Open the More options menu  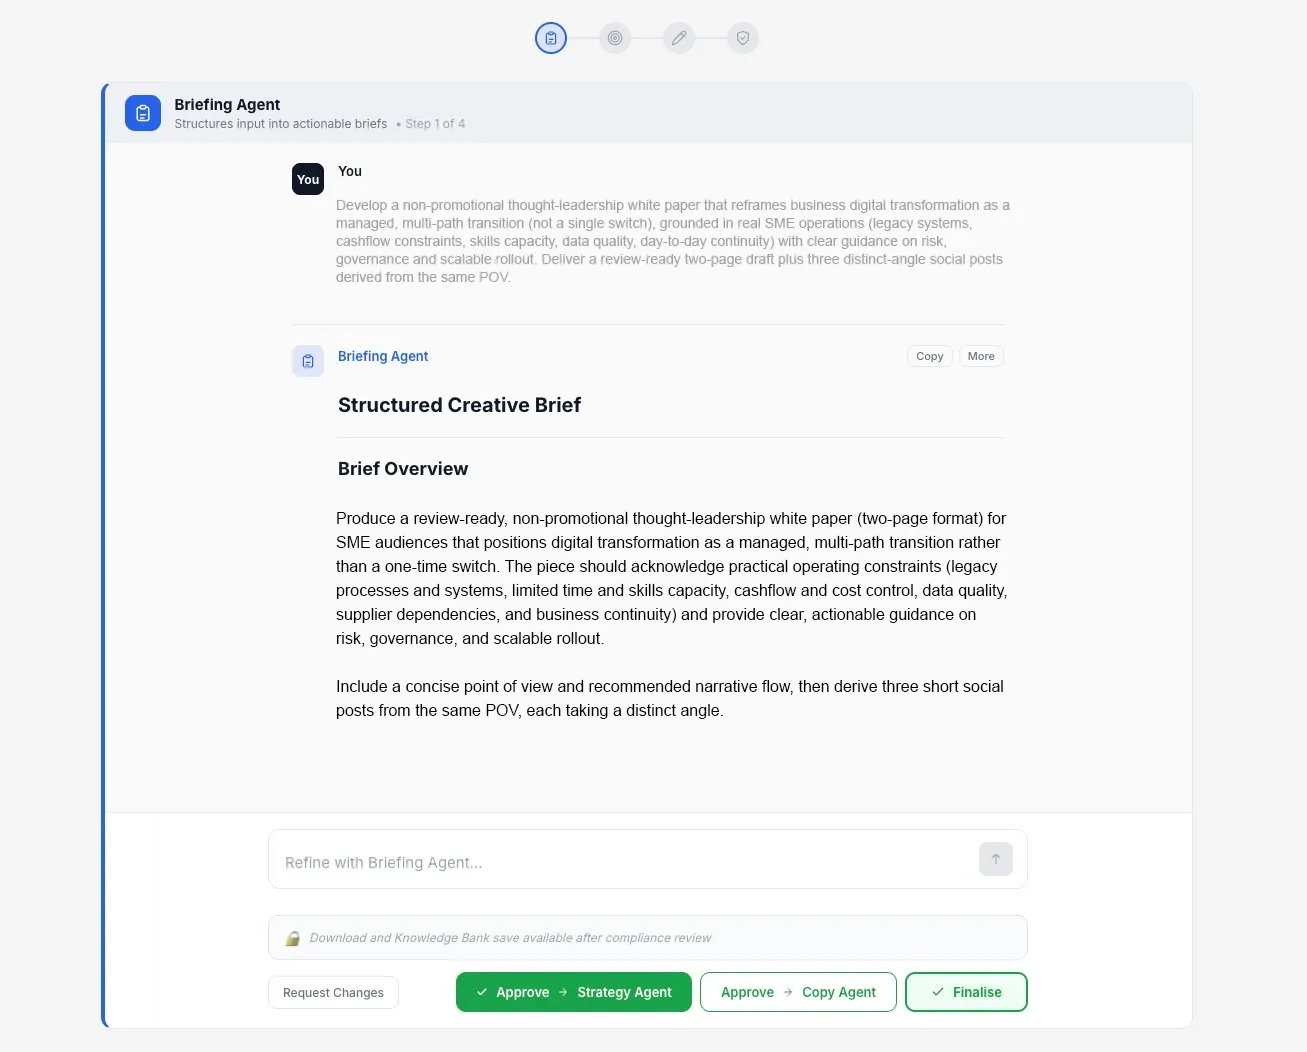coord(981,356)
